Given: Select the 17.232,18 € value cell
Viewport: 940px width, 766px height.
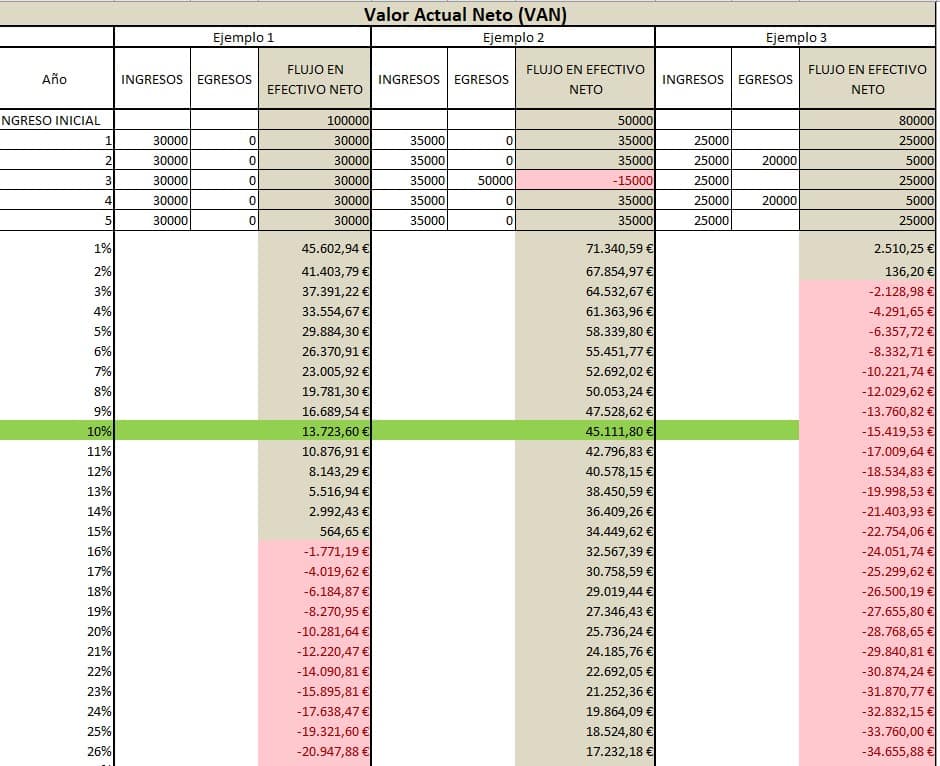Looking at the screenshot, I should [585, 751].
